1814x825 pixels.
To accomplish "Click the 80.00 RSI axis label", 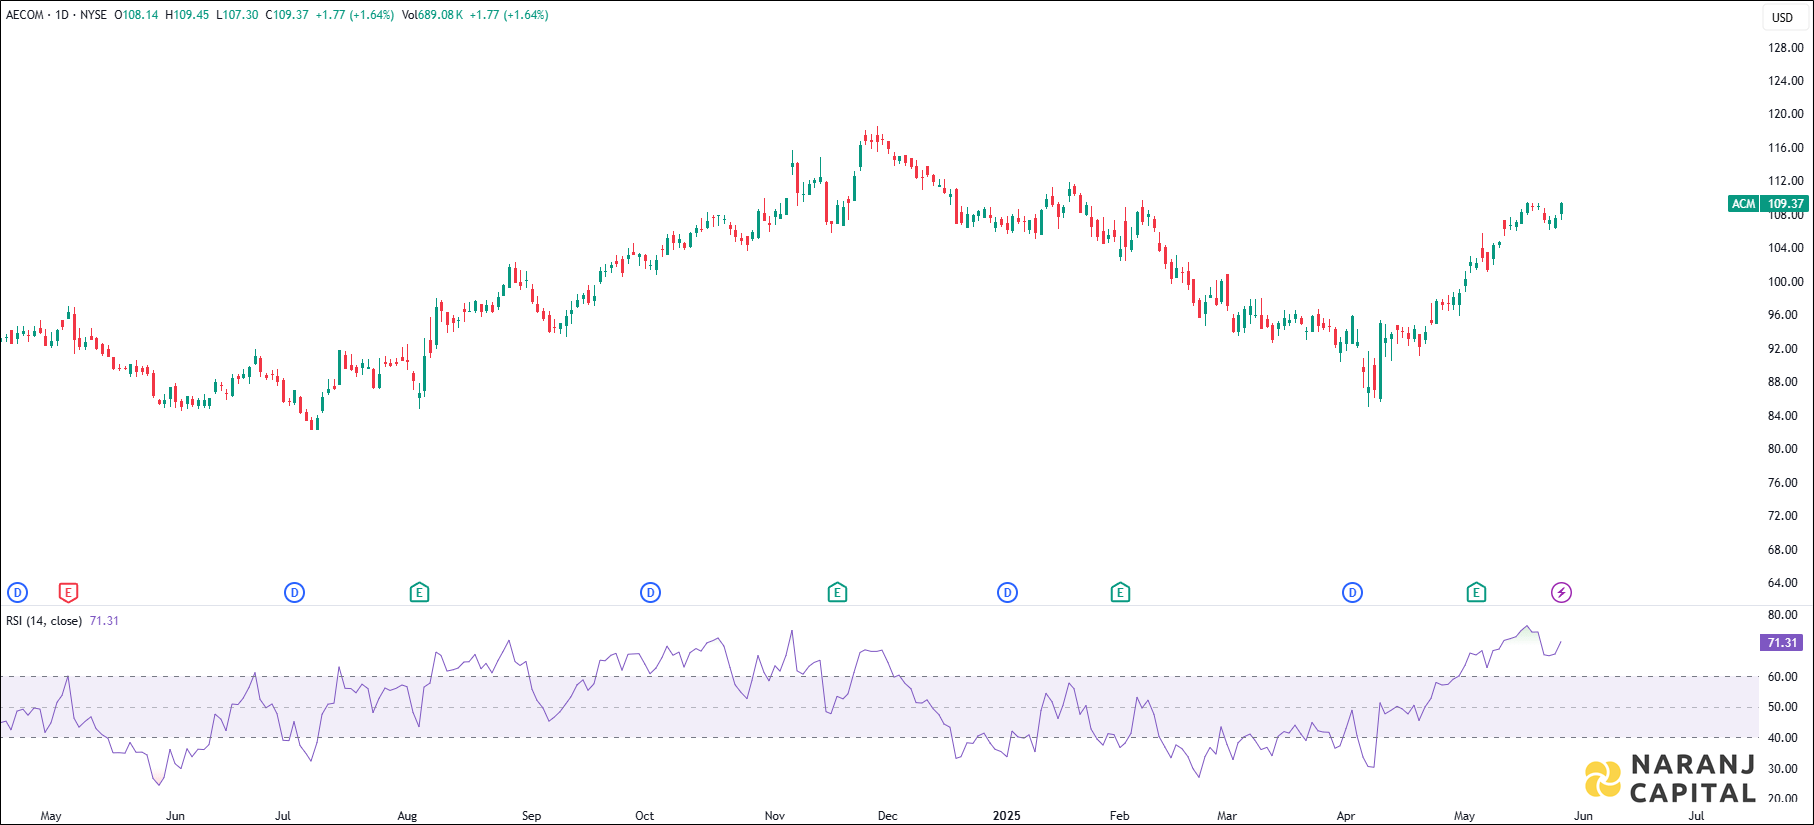I will click(1785, 615).
